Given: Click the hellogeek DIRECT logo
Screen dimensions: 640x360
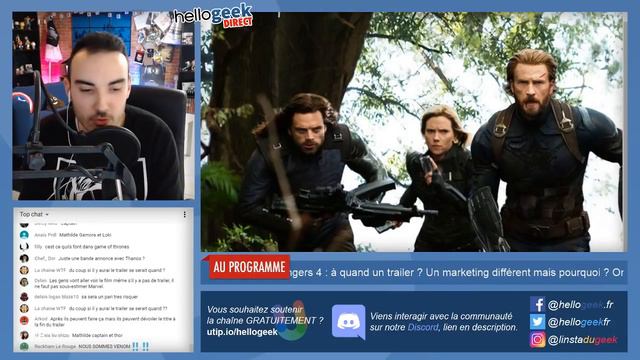Looking at the screenshot, I should pyautogui.click(x=213, y=16).
